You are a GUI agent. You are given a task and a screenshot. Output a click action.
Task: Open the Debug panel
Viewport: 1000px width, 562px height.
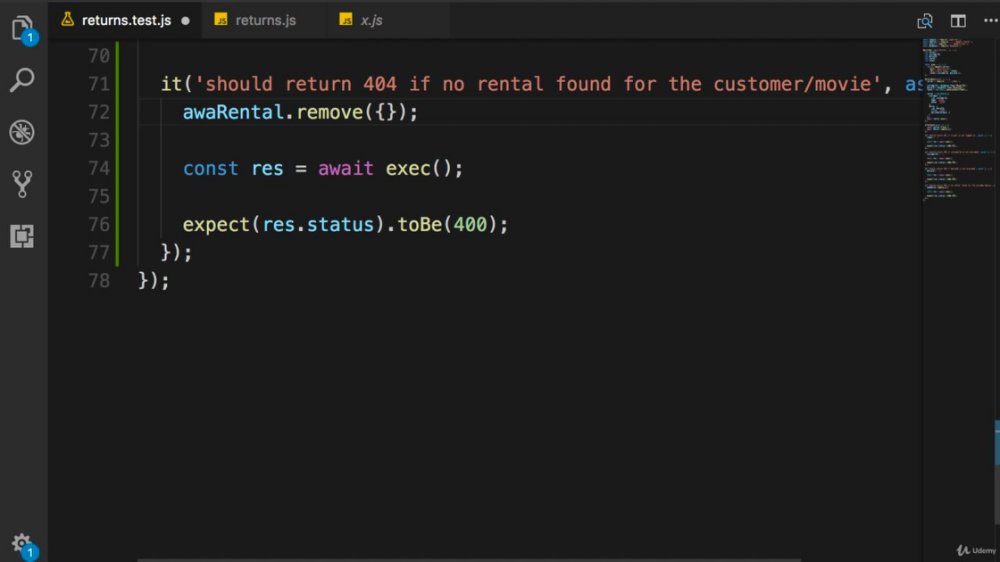pyautogui.click(x=22, y=132)
